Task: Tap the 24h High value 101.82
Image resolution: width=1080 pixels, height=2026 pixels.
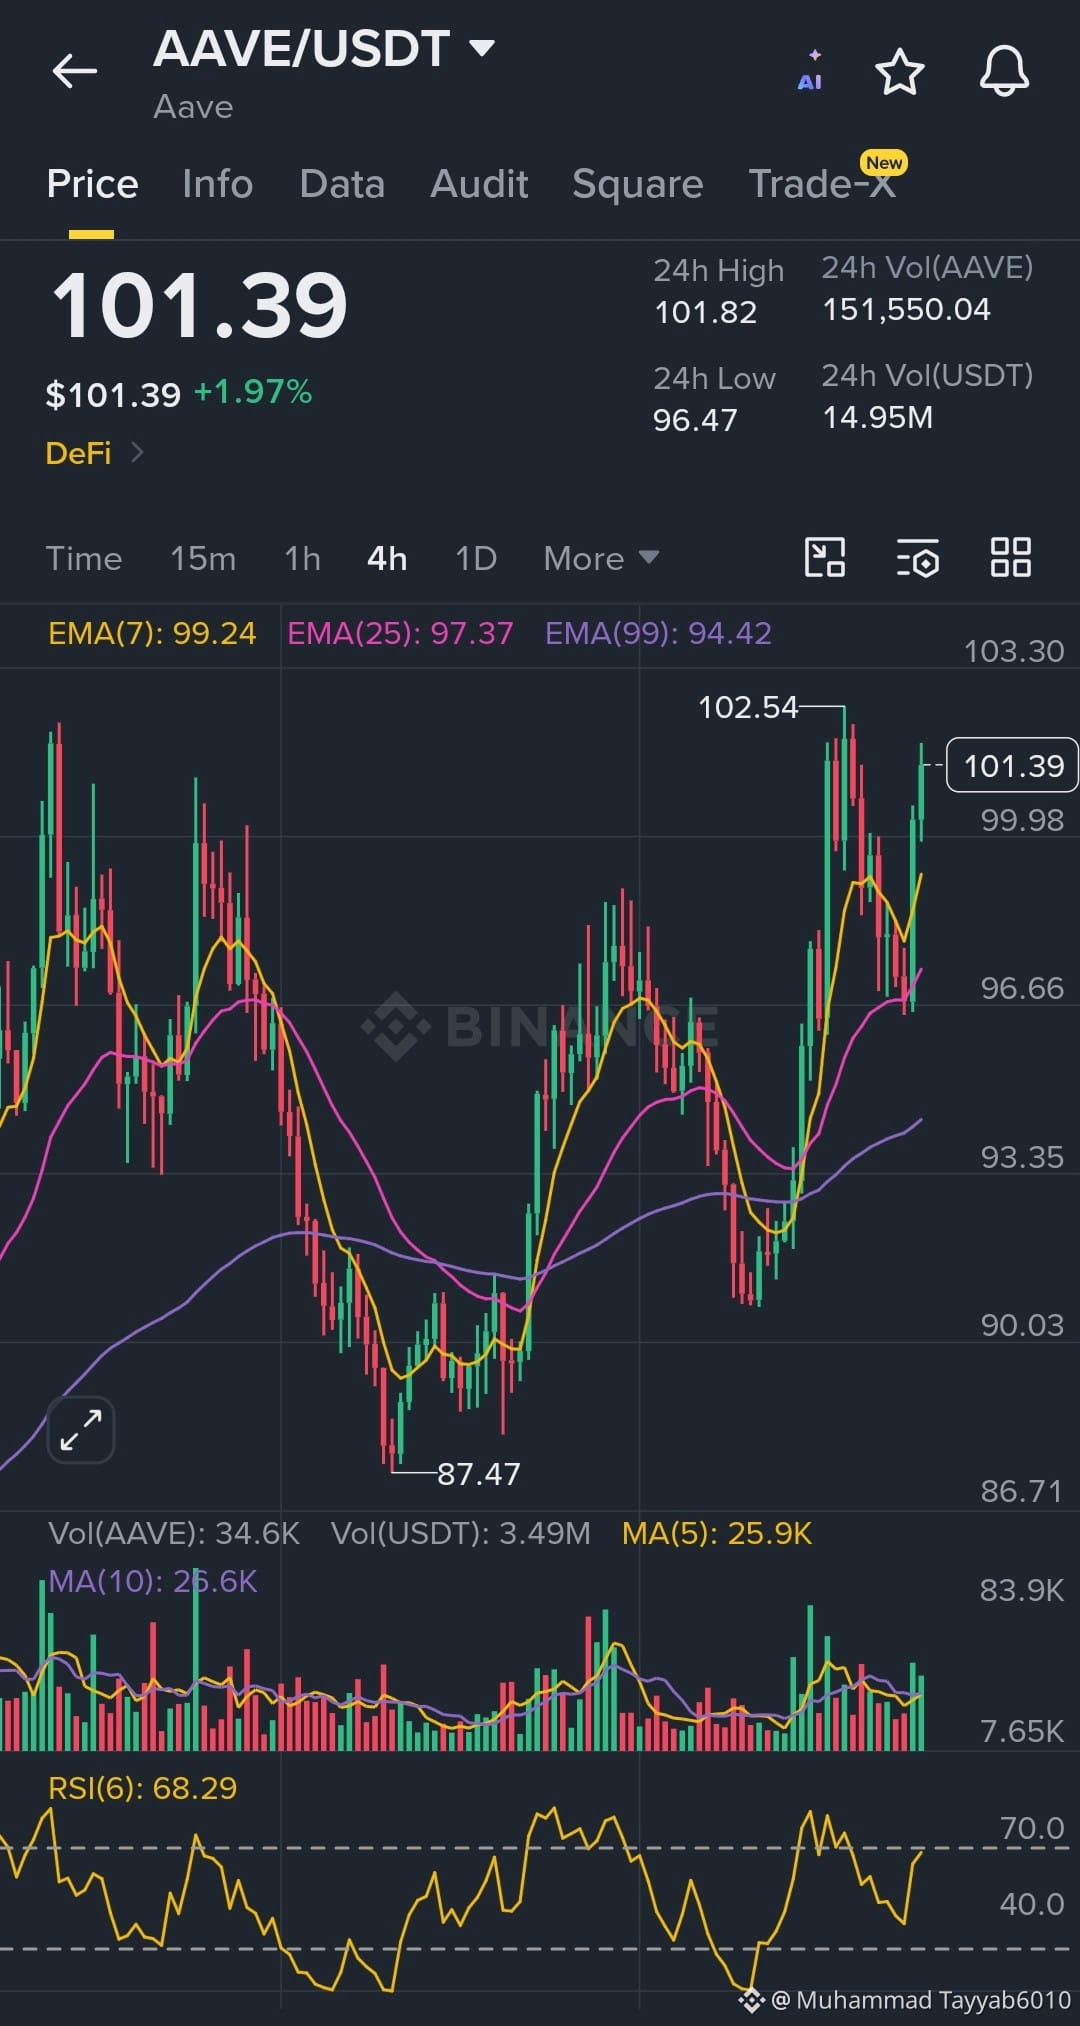Action: [706, 312]
